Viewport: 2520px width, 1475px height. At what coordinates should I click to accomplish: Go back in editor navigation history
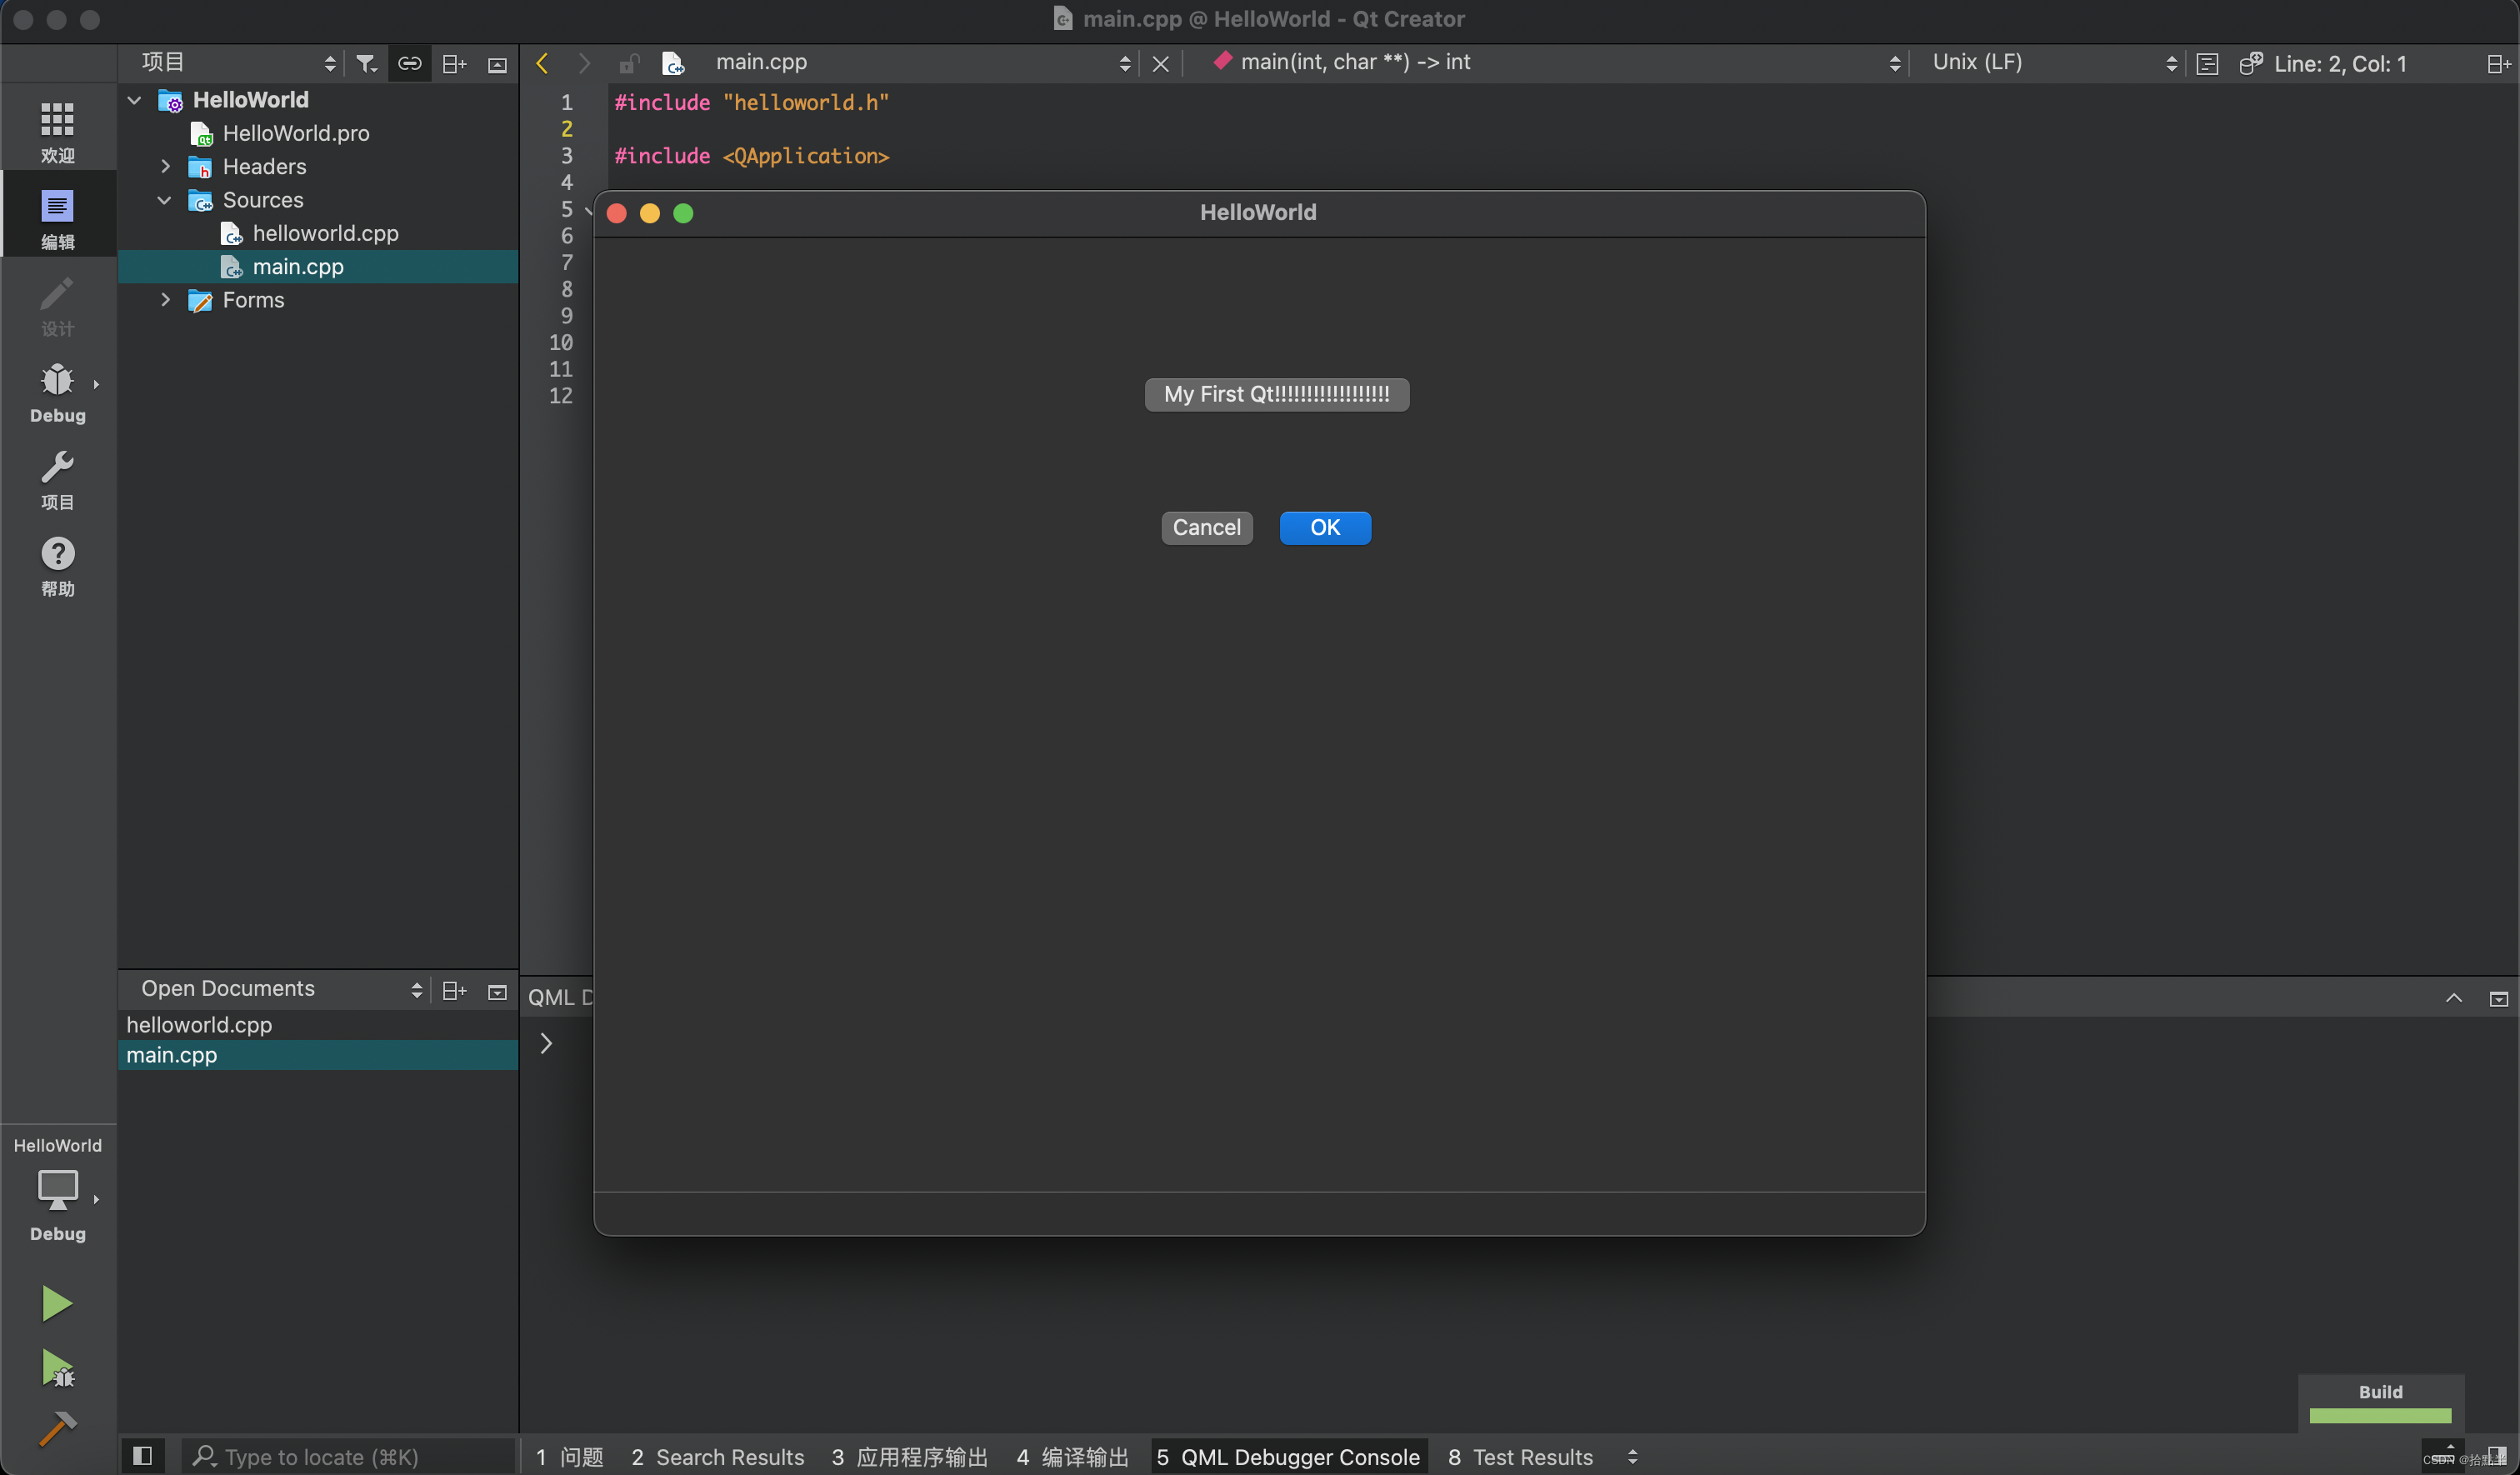pos(542,63)
